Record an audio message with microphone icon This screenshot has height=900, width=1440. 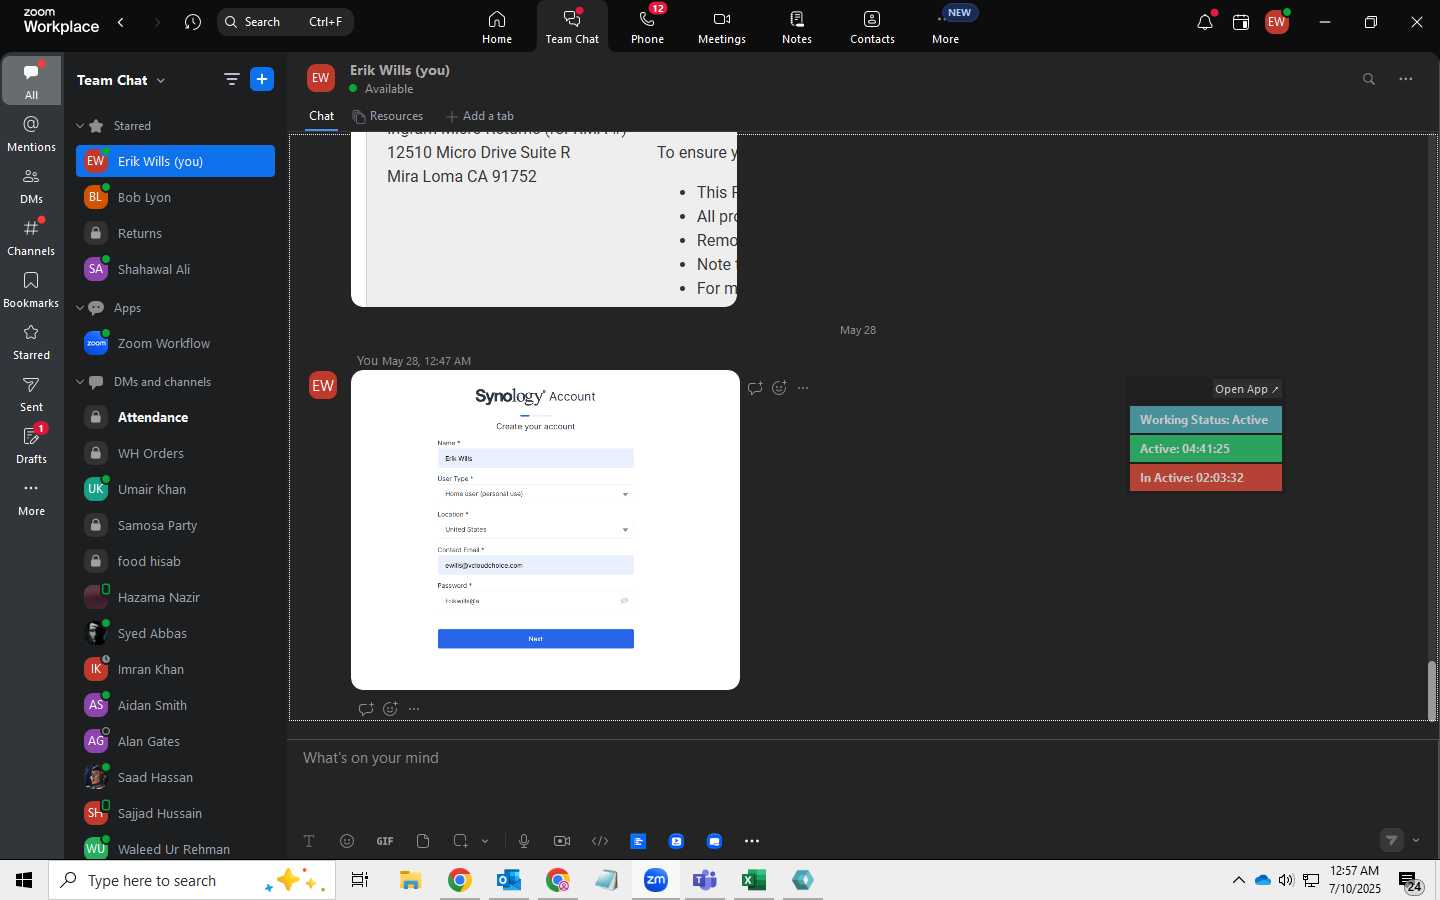tap(524, 841)
